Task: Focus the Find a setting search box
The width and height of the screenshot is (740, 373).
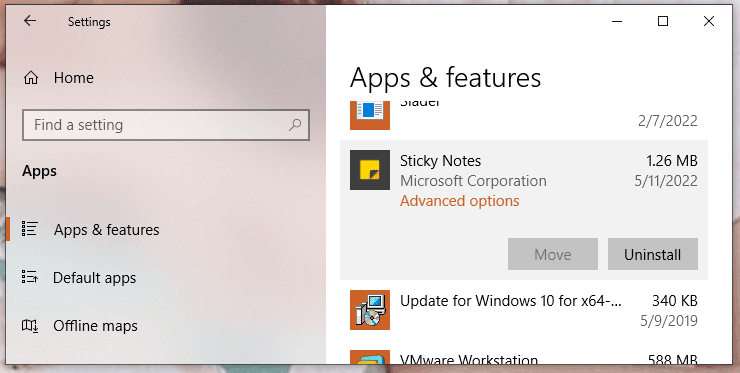Action: (x=166, y=125)
